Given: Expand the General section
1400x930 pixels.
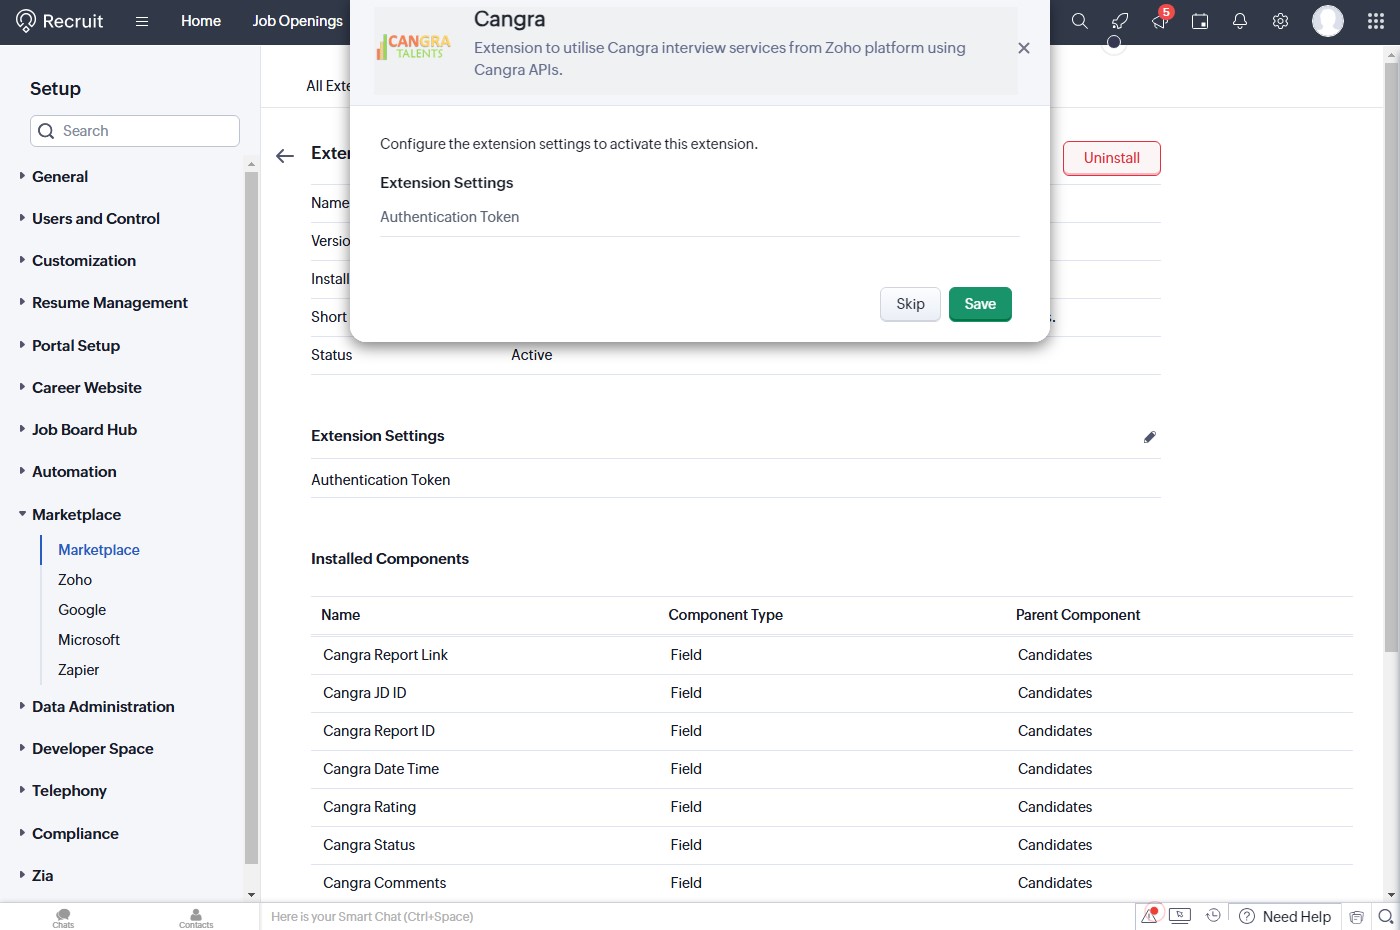Looking at the screenshot, I should (x=60, y=176).
